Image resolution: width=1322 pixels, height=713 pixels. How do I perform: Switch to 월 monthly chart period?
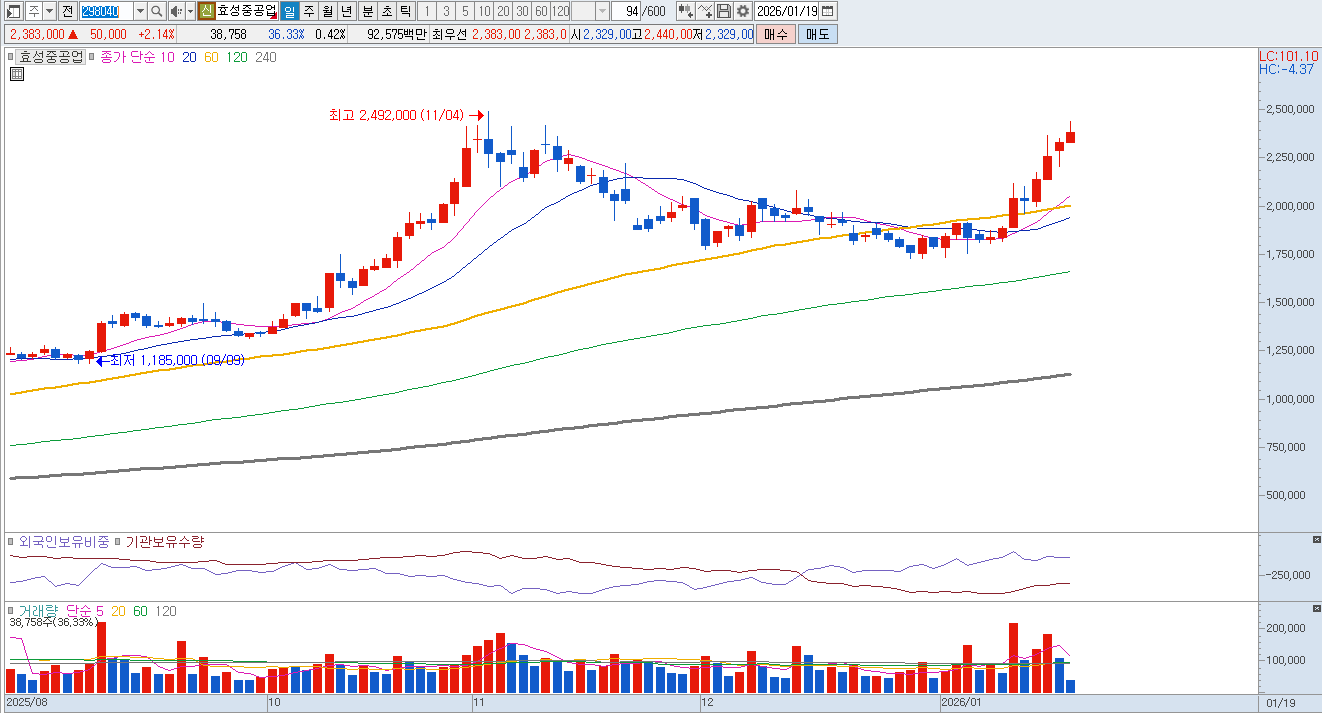[x=327, y=11]
